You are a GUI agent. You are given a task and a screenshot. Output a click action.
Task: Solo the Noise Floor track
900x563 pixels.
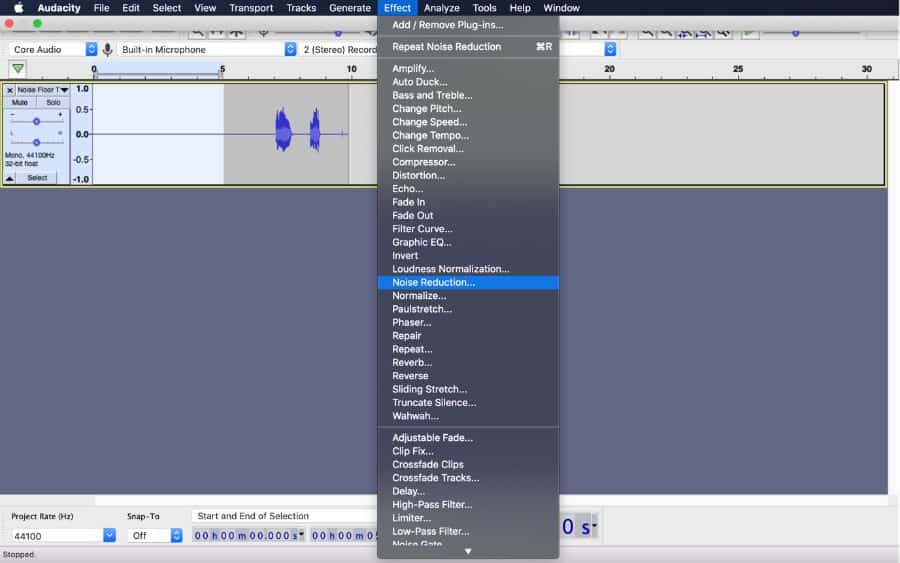pos(53,103)
